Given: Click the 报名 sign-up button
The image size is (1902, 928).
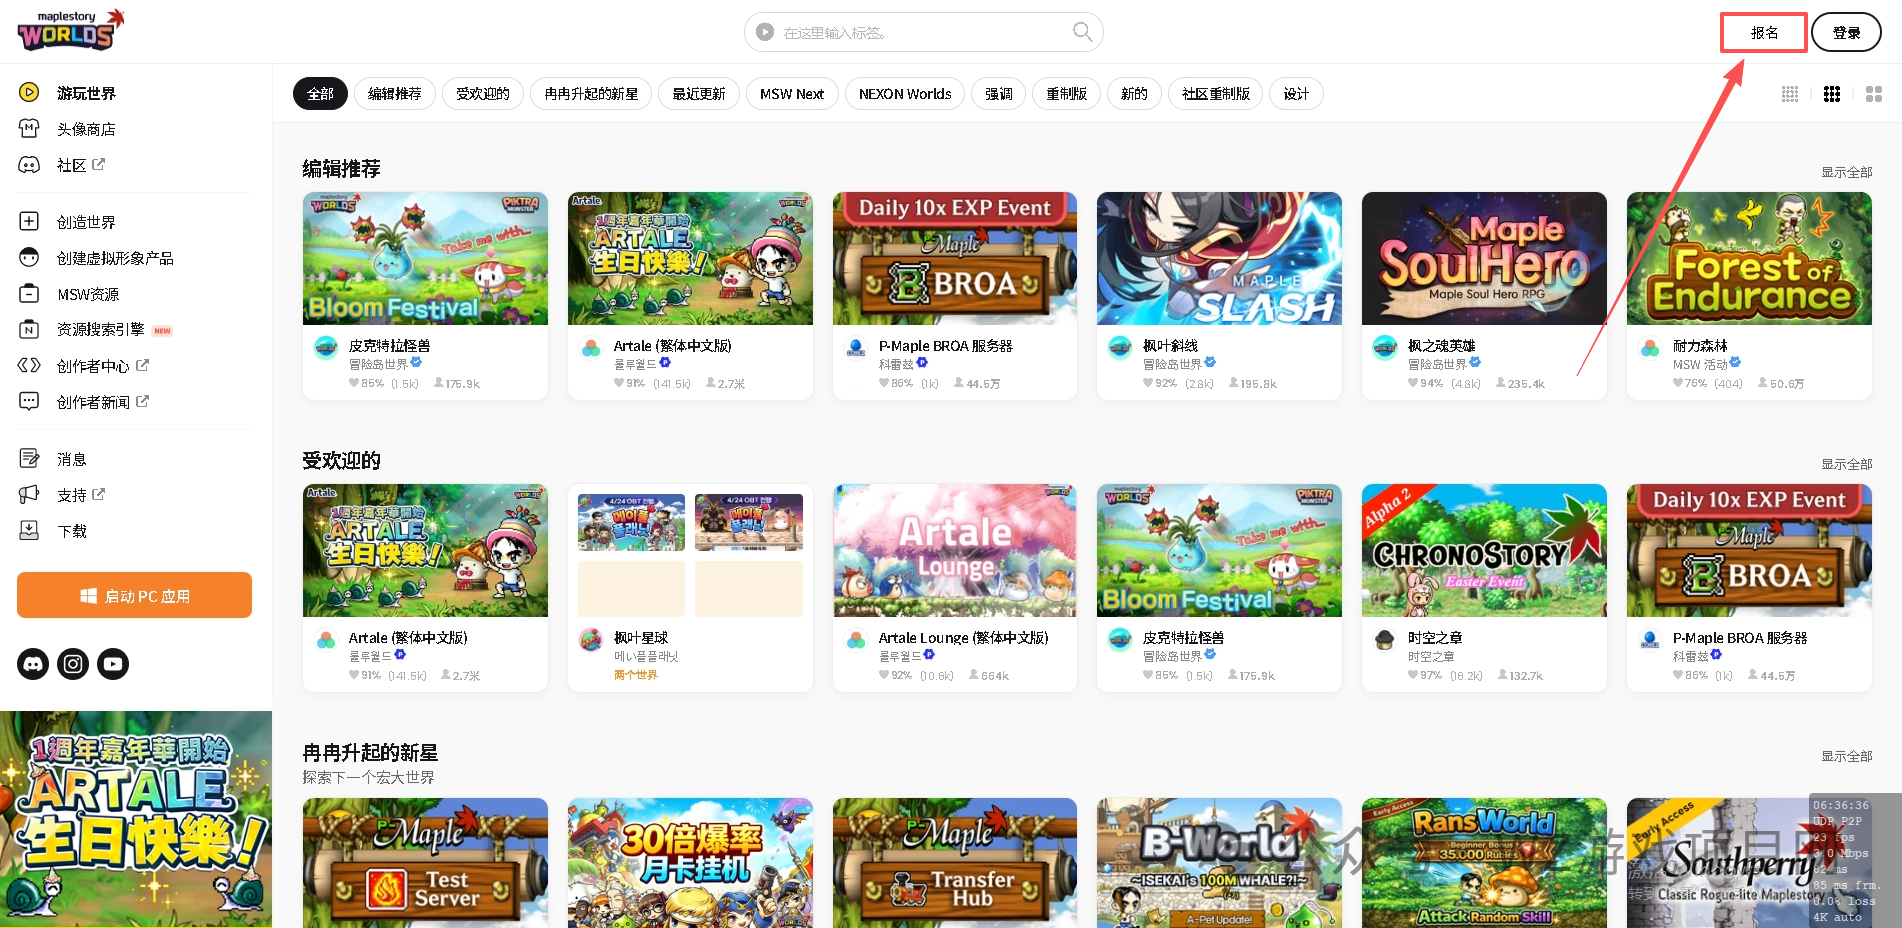Looking at the screenshot, I should (1764, 33).
